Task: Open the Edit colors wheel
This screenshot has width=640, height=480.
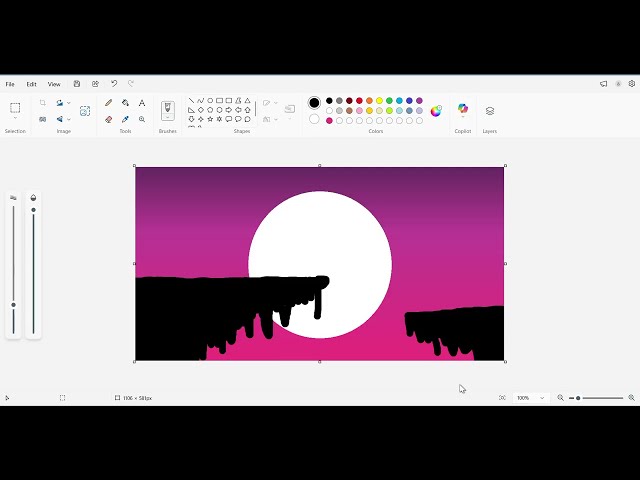Action: pos(436,111)
